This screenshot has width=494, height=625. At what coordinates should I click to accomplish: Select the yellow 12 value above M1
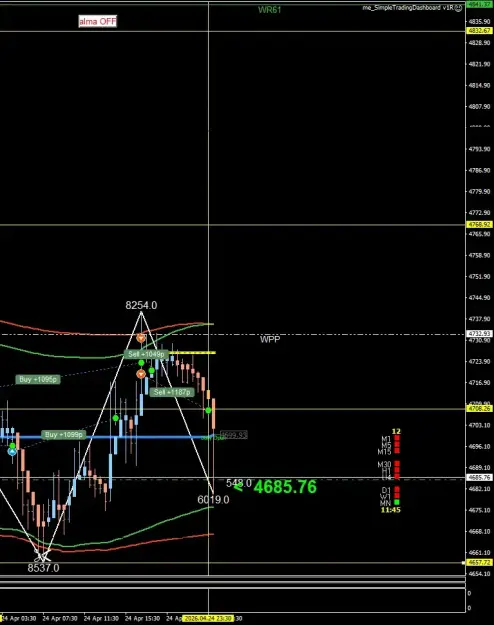pos(396,431)
